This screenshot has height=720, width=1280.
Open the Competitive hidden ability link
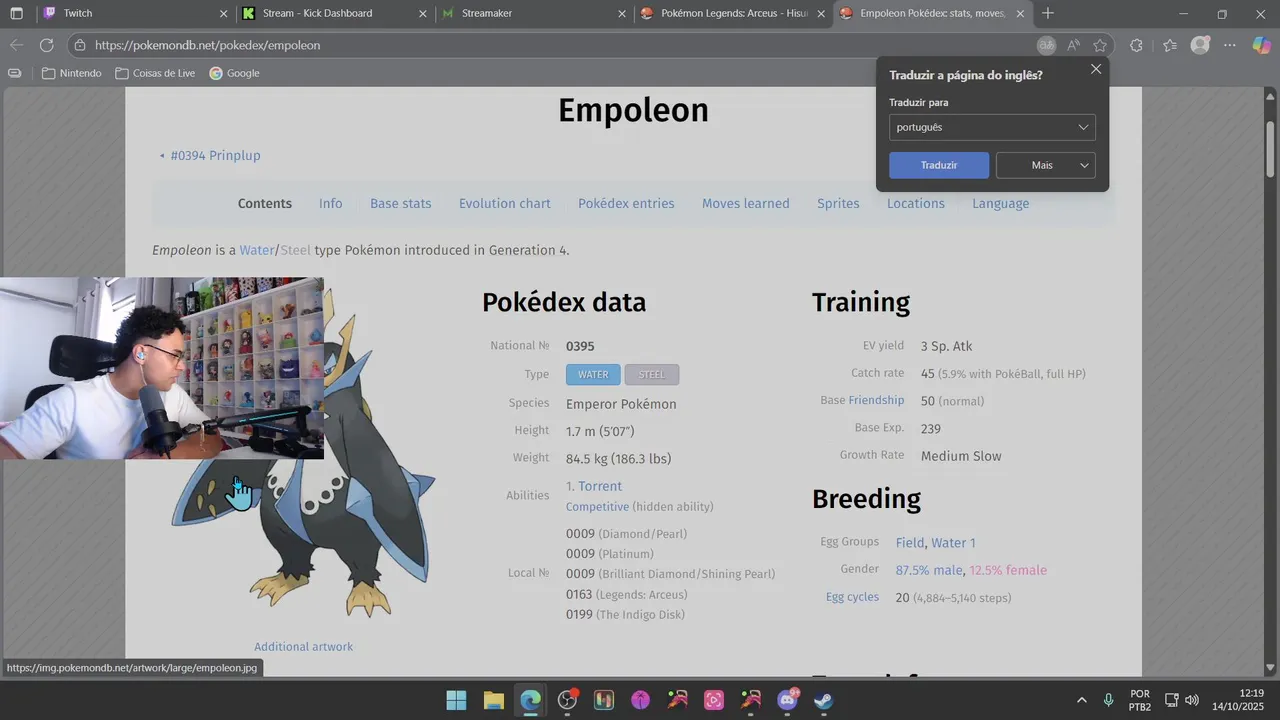pyautogui.click(x=597, y=507)
